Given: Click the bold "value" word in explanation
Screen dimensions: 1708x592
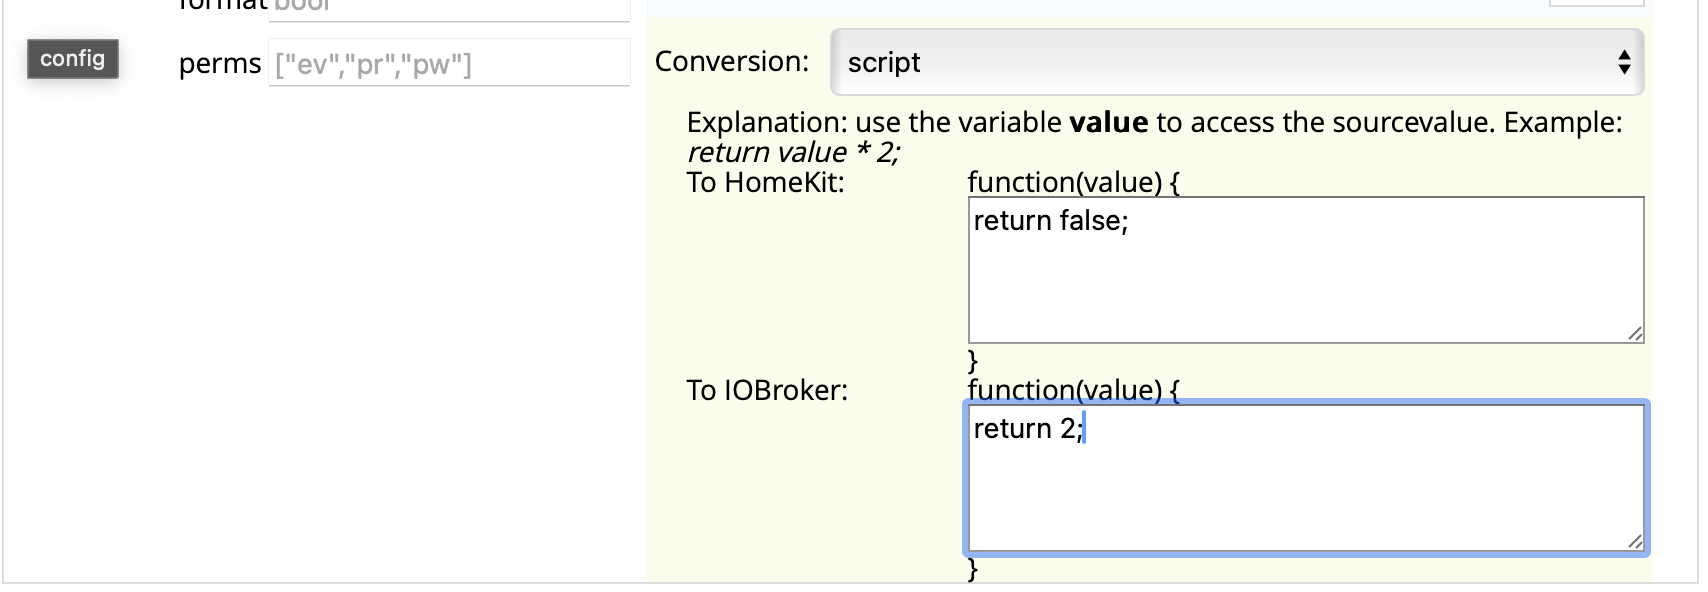Looking at the screenshot, I should point(1108,123).
